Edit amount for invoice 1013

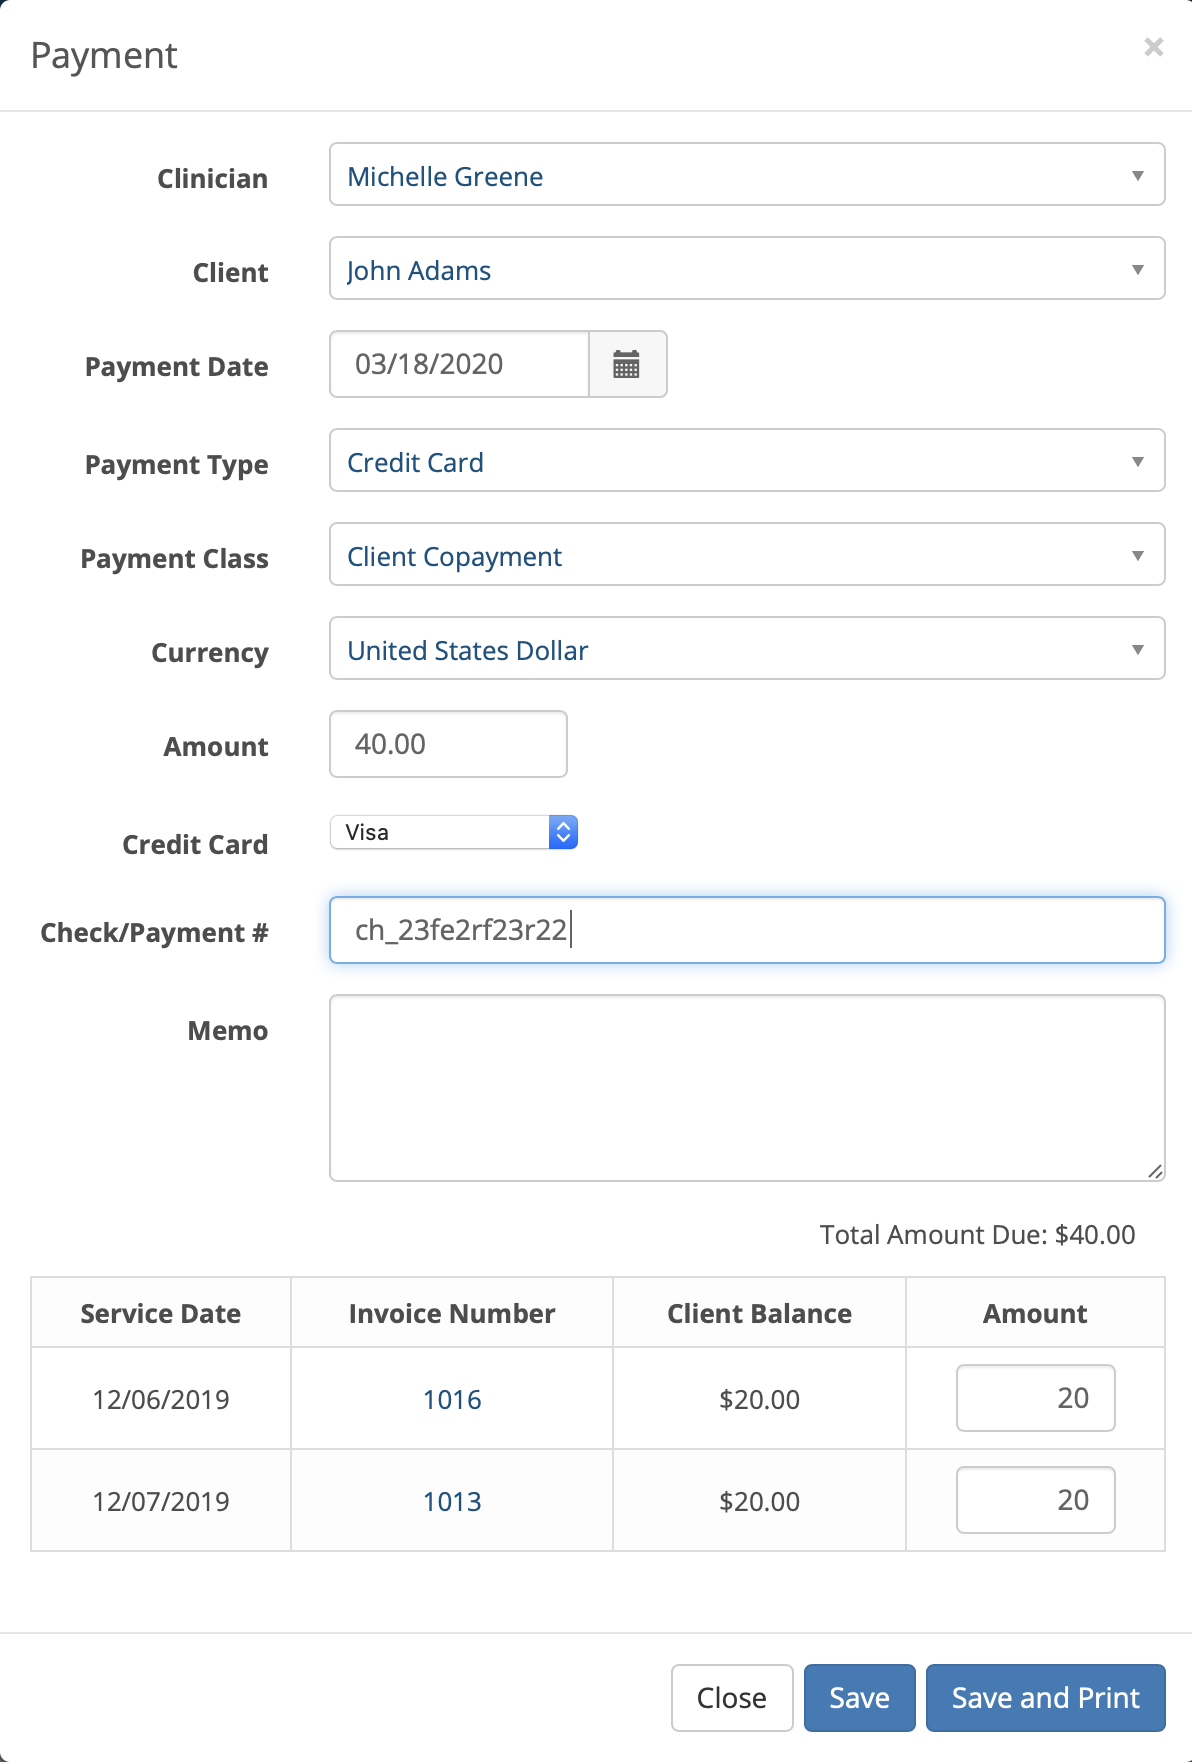click(1036, 1500)
